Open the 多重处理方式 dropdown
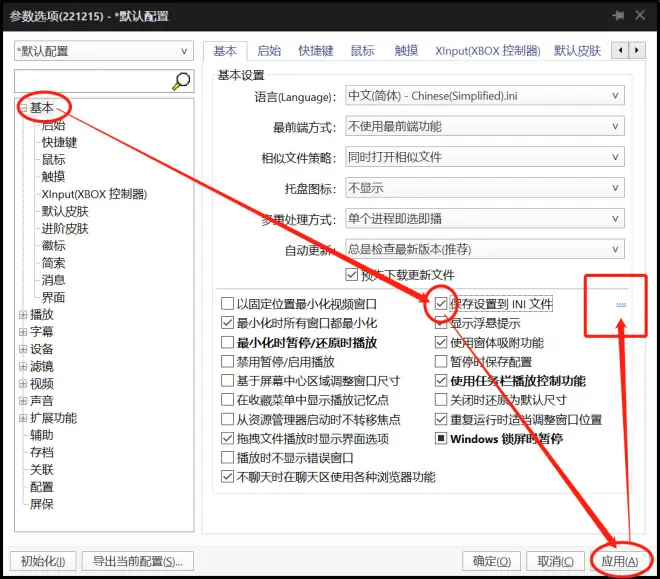The width and height of the screenshot is (660, 579). (x=485, y=218)
